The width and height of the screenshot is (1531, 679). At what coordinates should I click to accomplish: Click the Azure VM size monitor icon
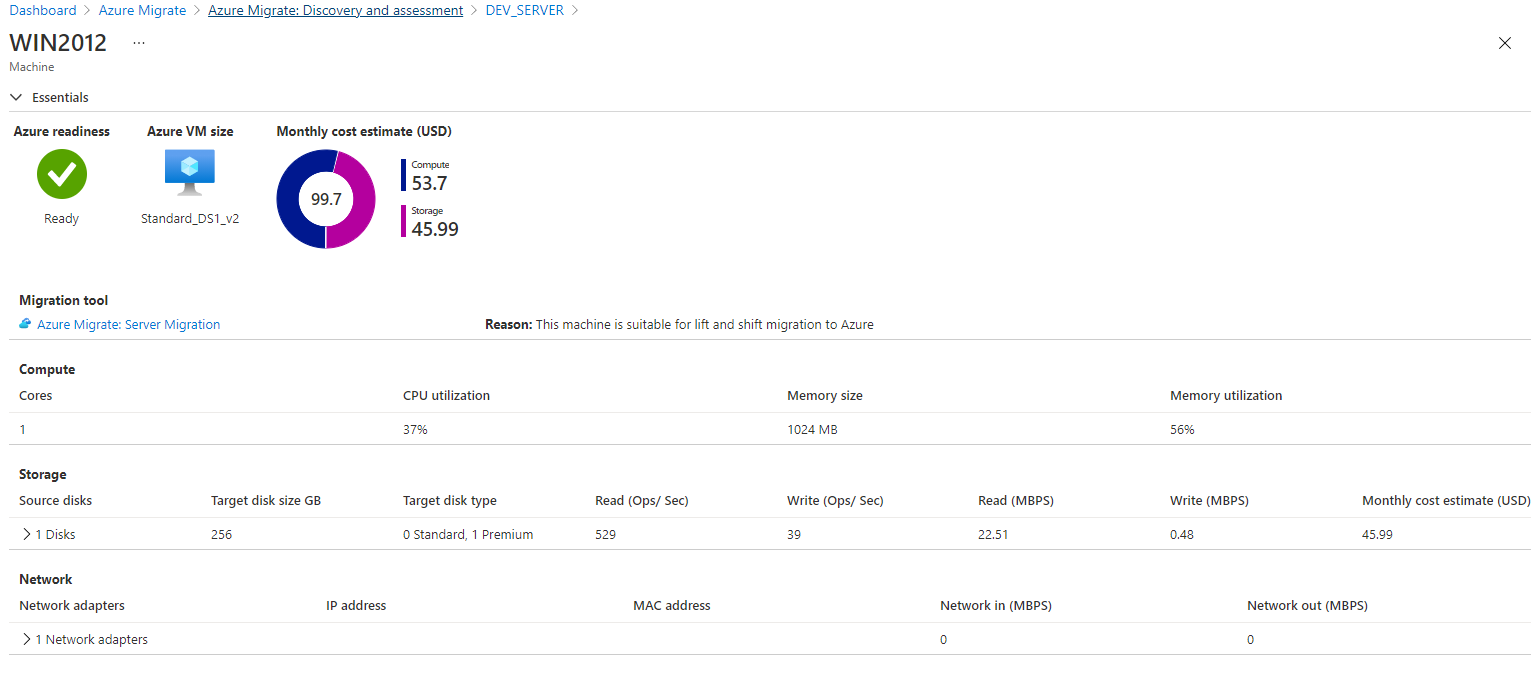[190, 174]
